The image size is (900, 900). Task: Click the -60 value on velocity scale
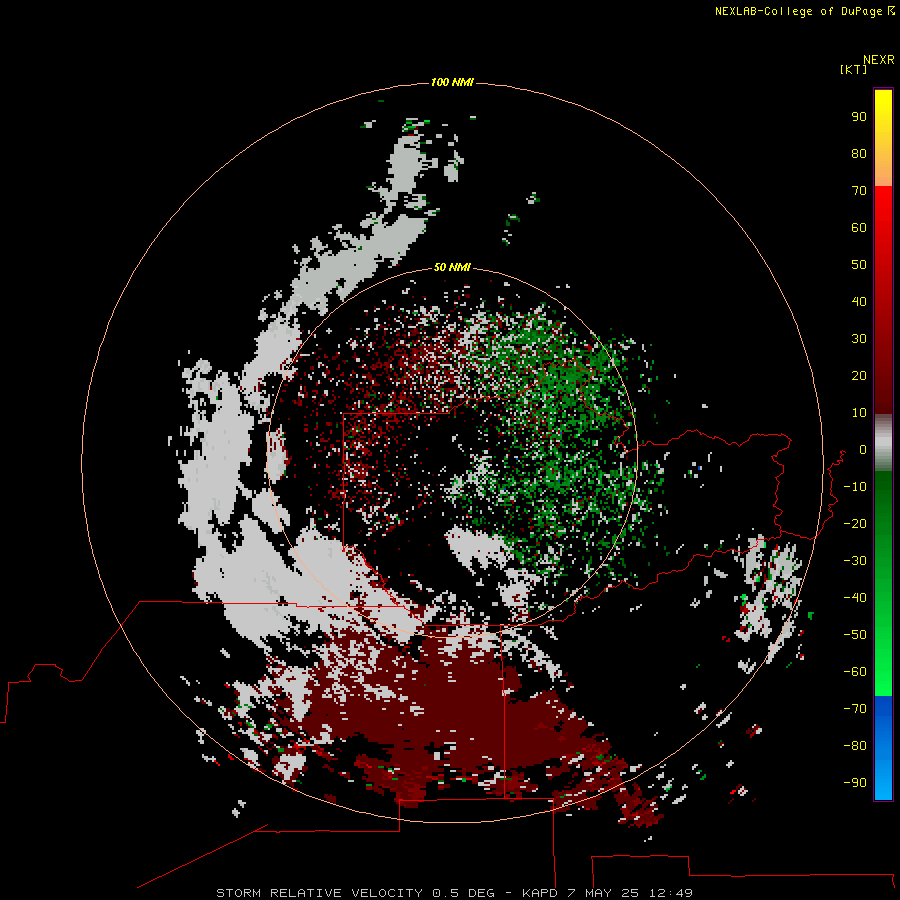coord(855,672)
